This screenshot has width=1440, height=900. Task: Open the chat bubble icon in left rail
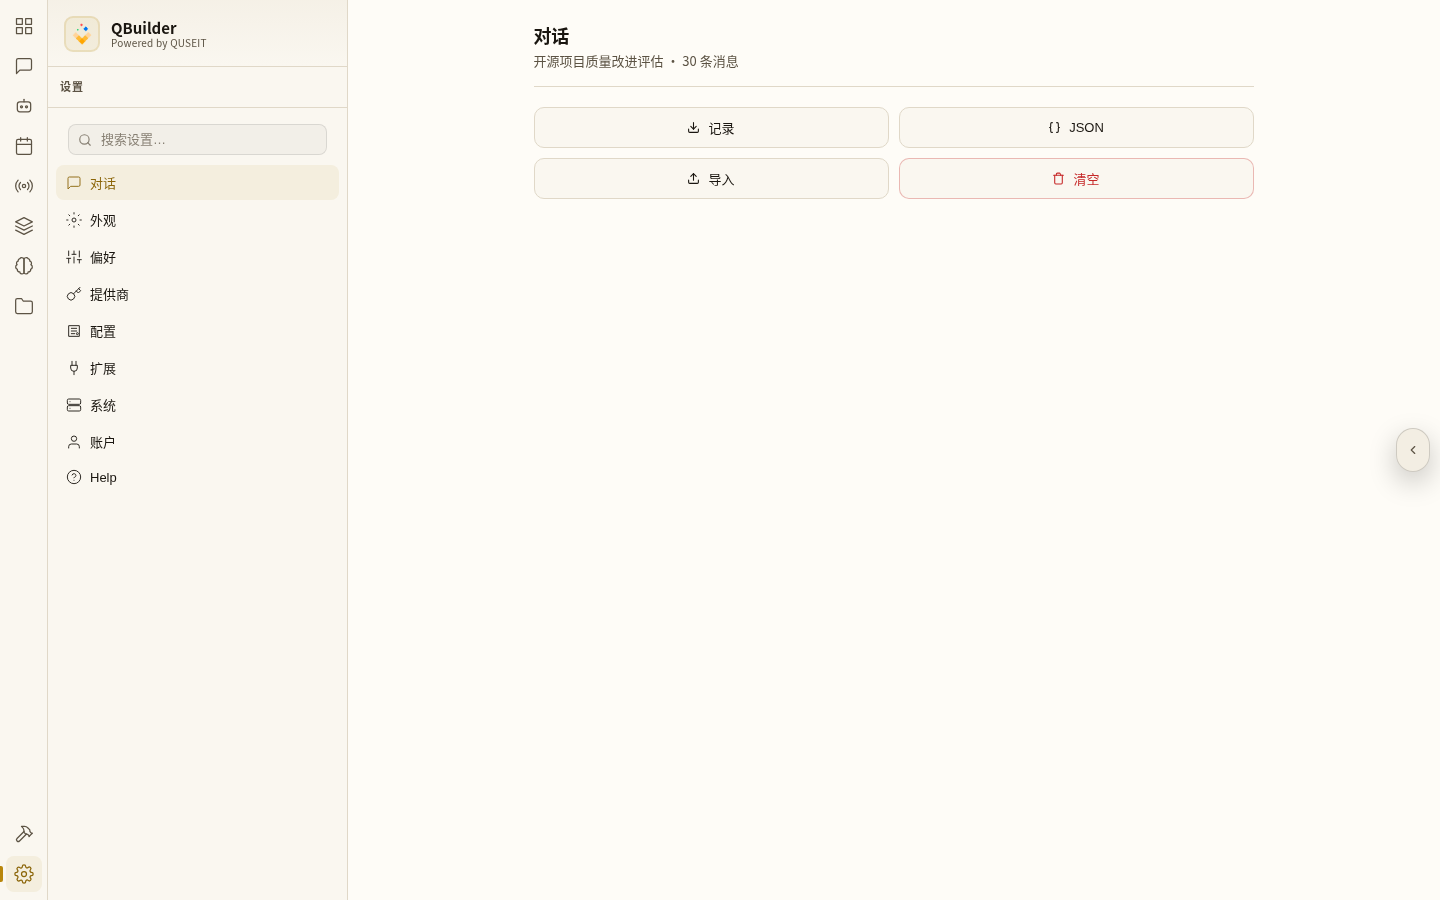click(x=24, y=66)
